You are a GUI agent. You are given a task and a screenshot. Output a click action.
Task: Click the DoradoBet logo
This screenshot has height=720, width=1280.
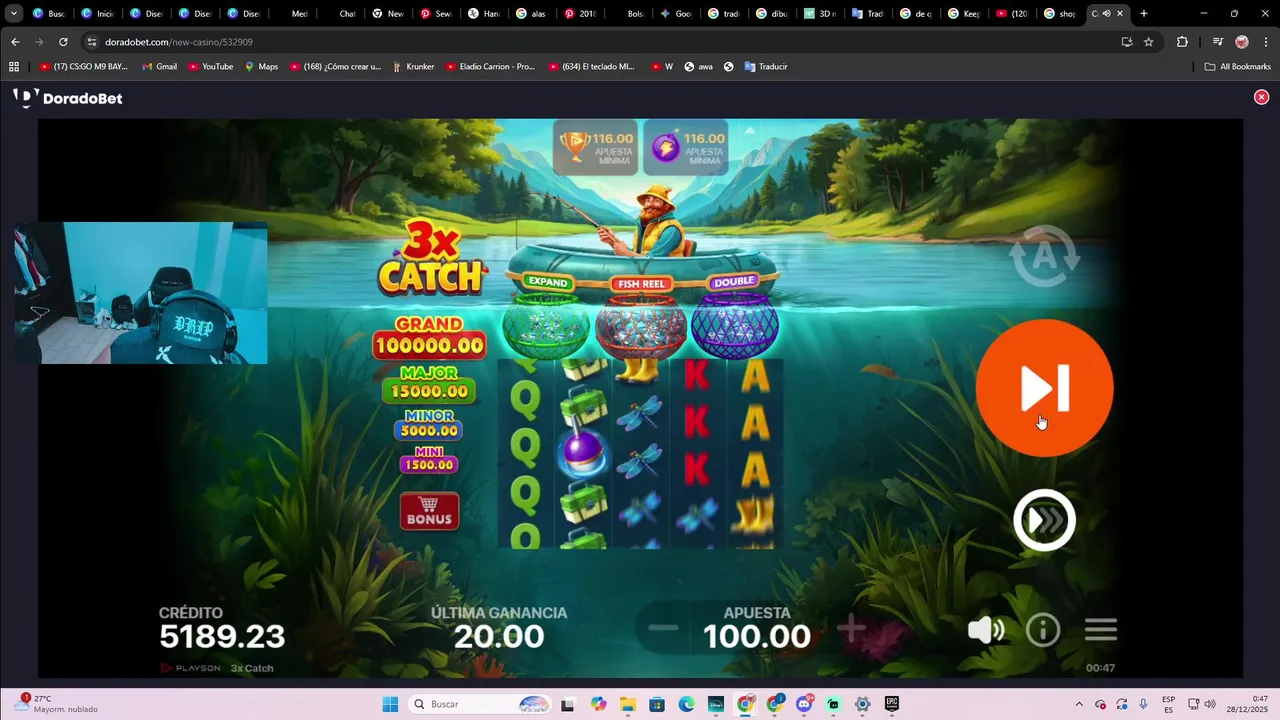click(67, 98)
